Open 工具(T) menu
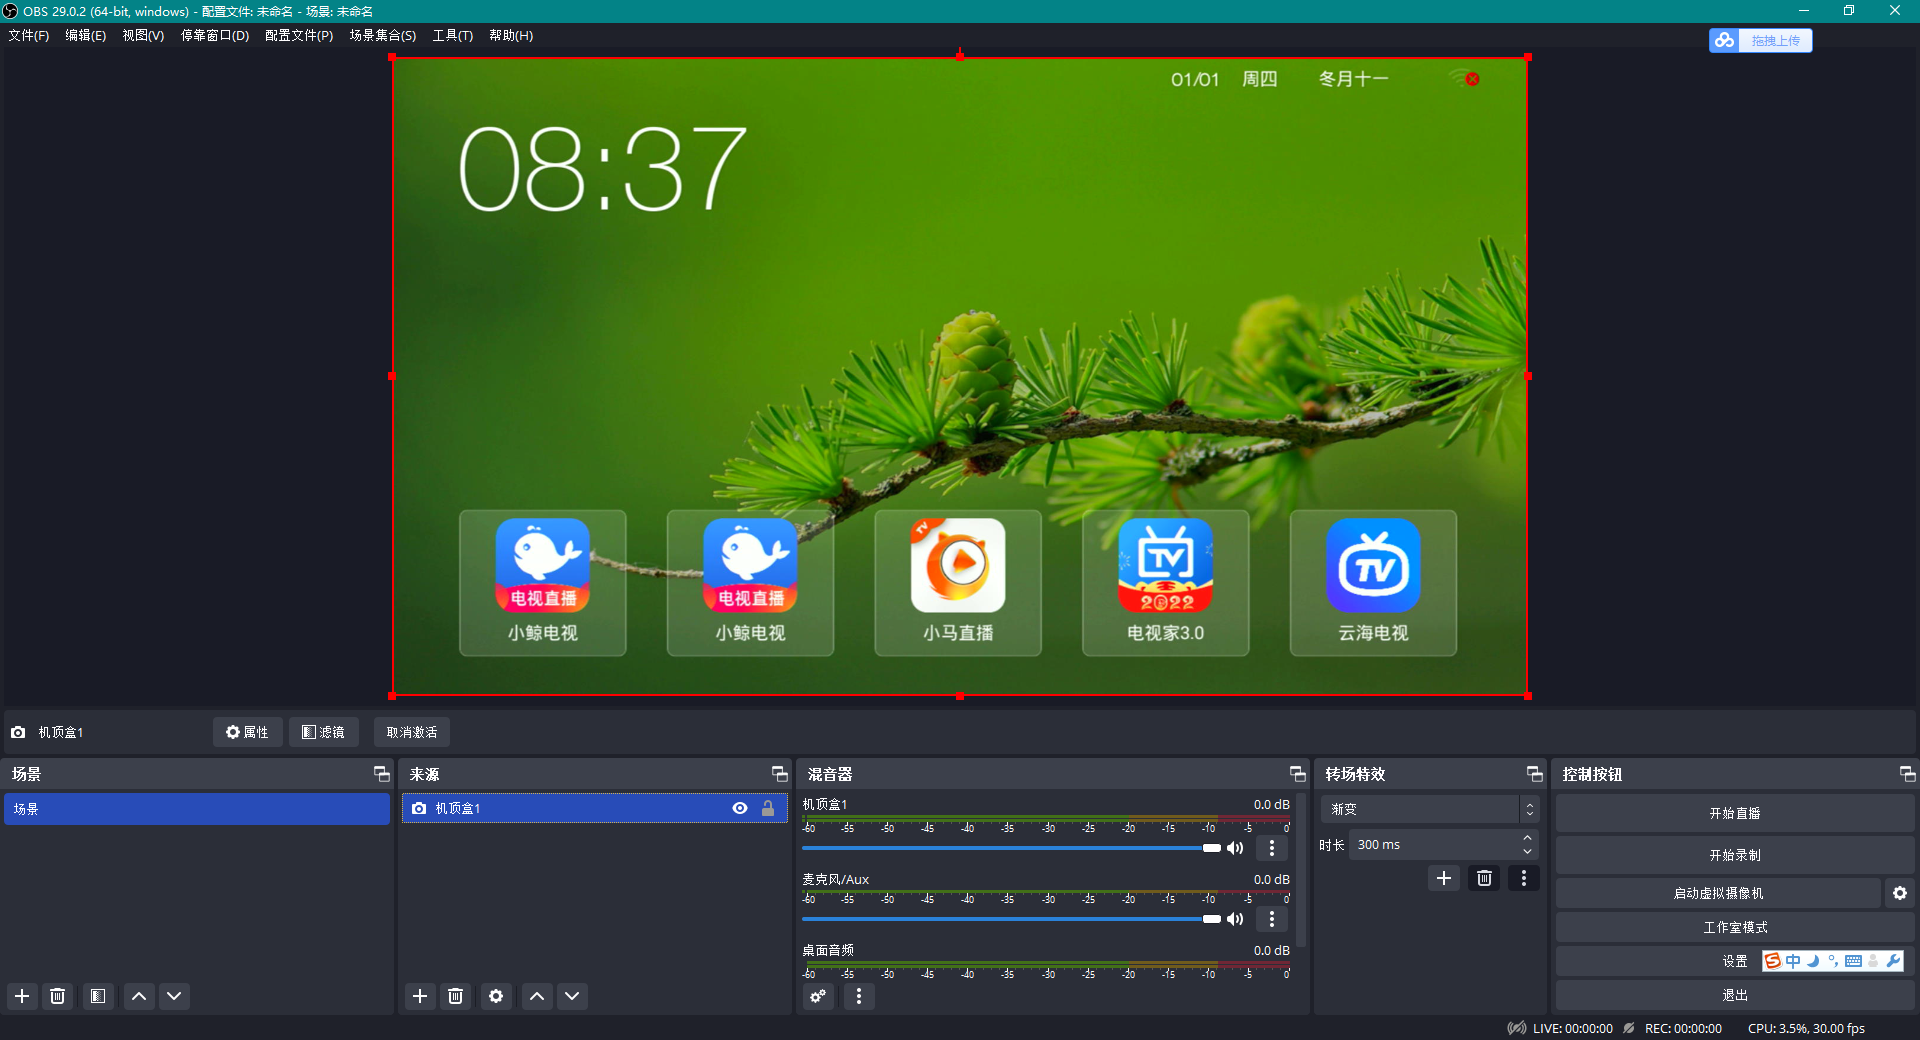The image size is (1920, 1040). [x=453, y=35]
